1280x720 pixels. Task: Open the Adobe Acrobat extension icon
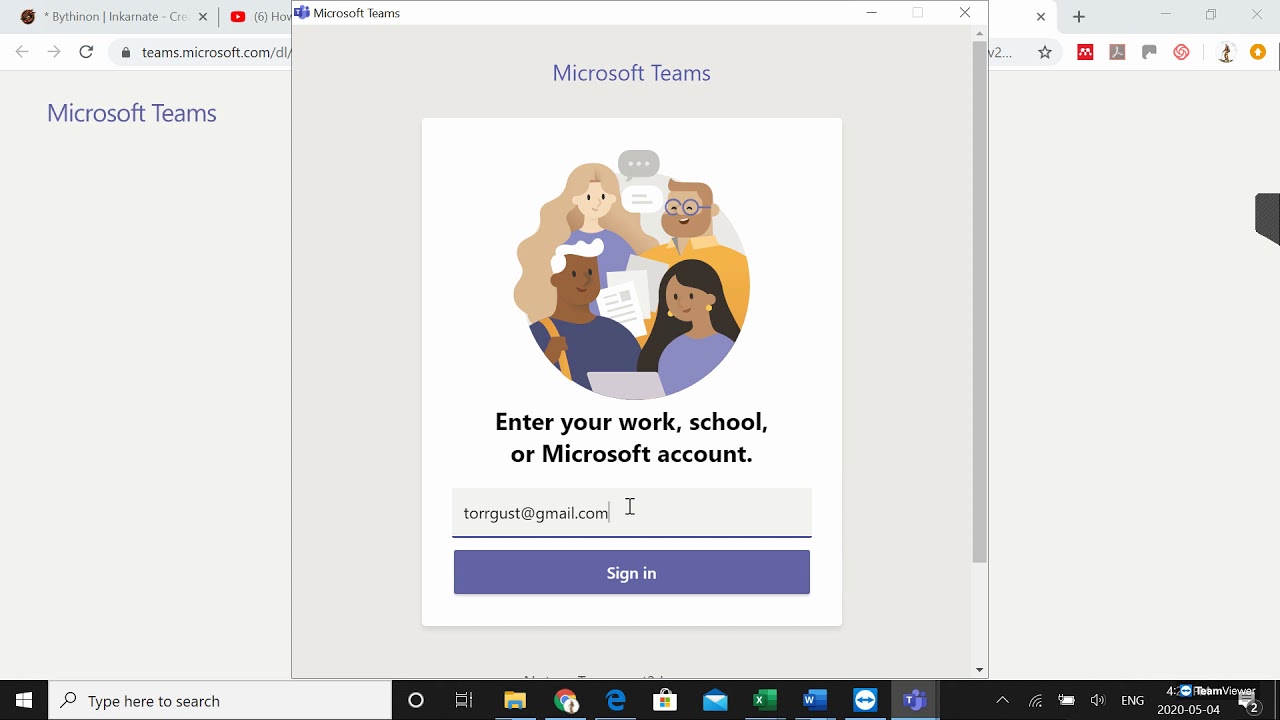pyautogui.click(x=1117, y=52)
